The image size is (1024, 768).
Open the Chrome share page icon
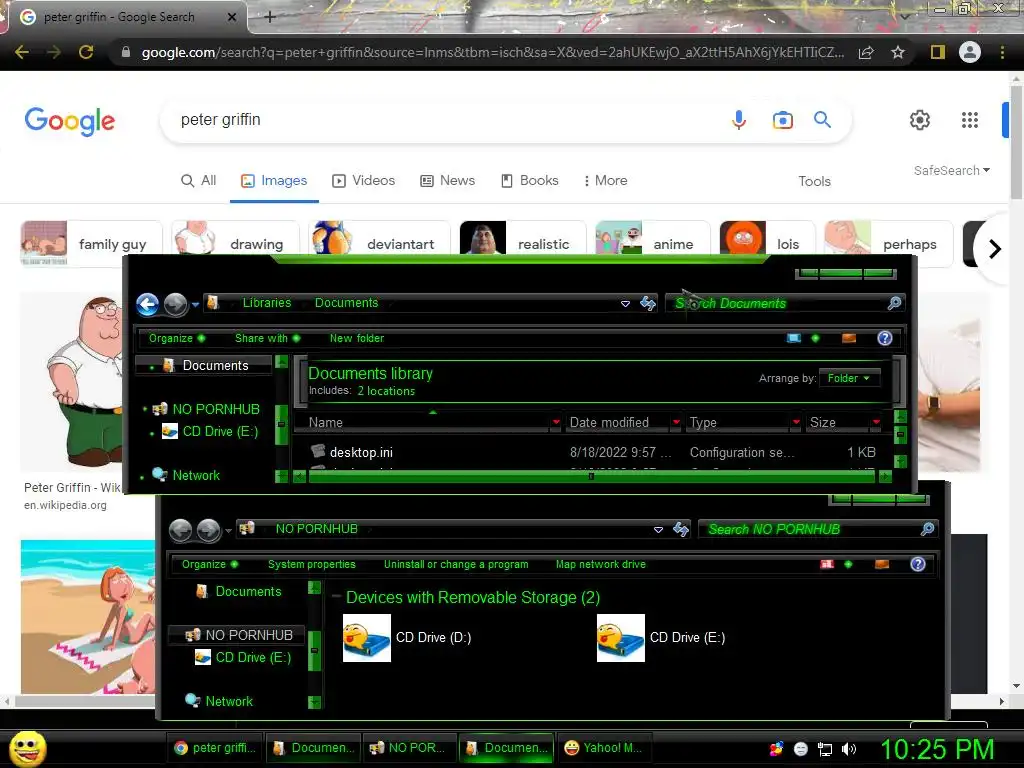click(866, 52)
